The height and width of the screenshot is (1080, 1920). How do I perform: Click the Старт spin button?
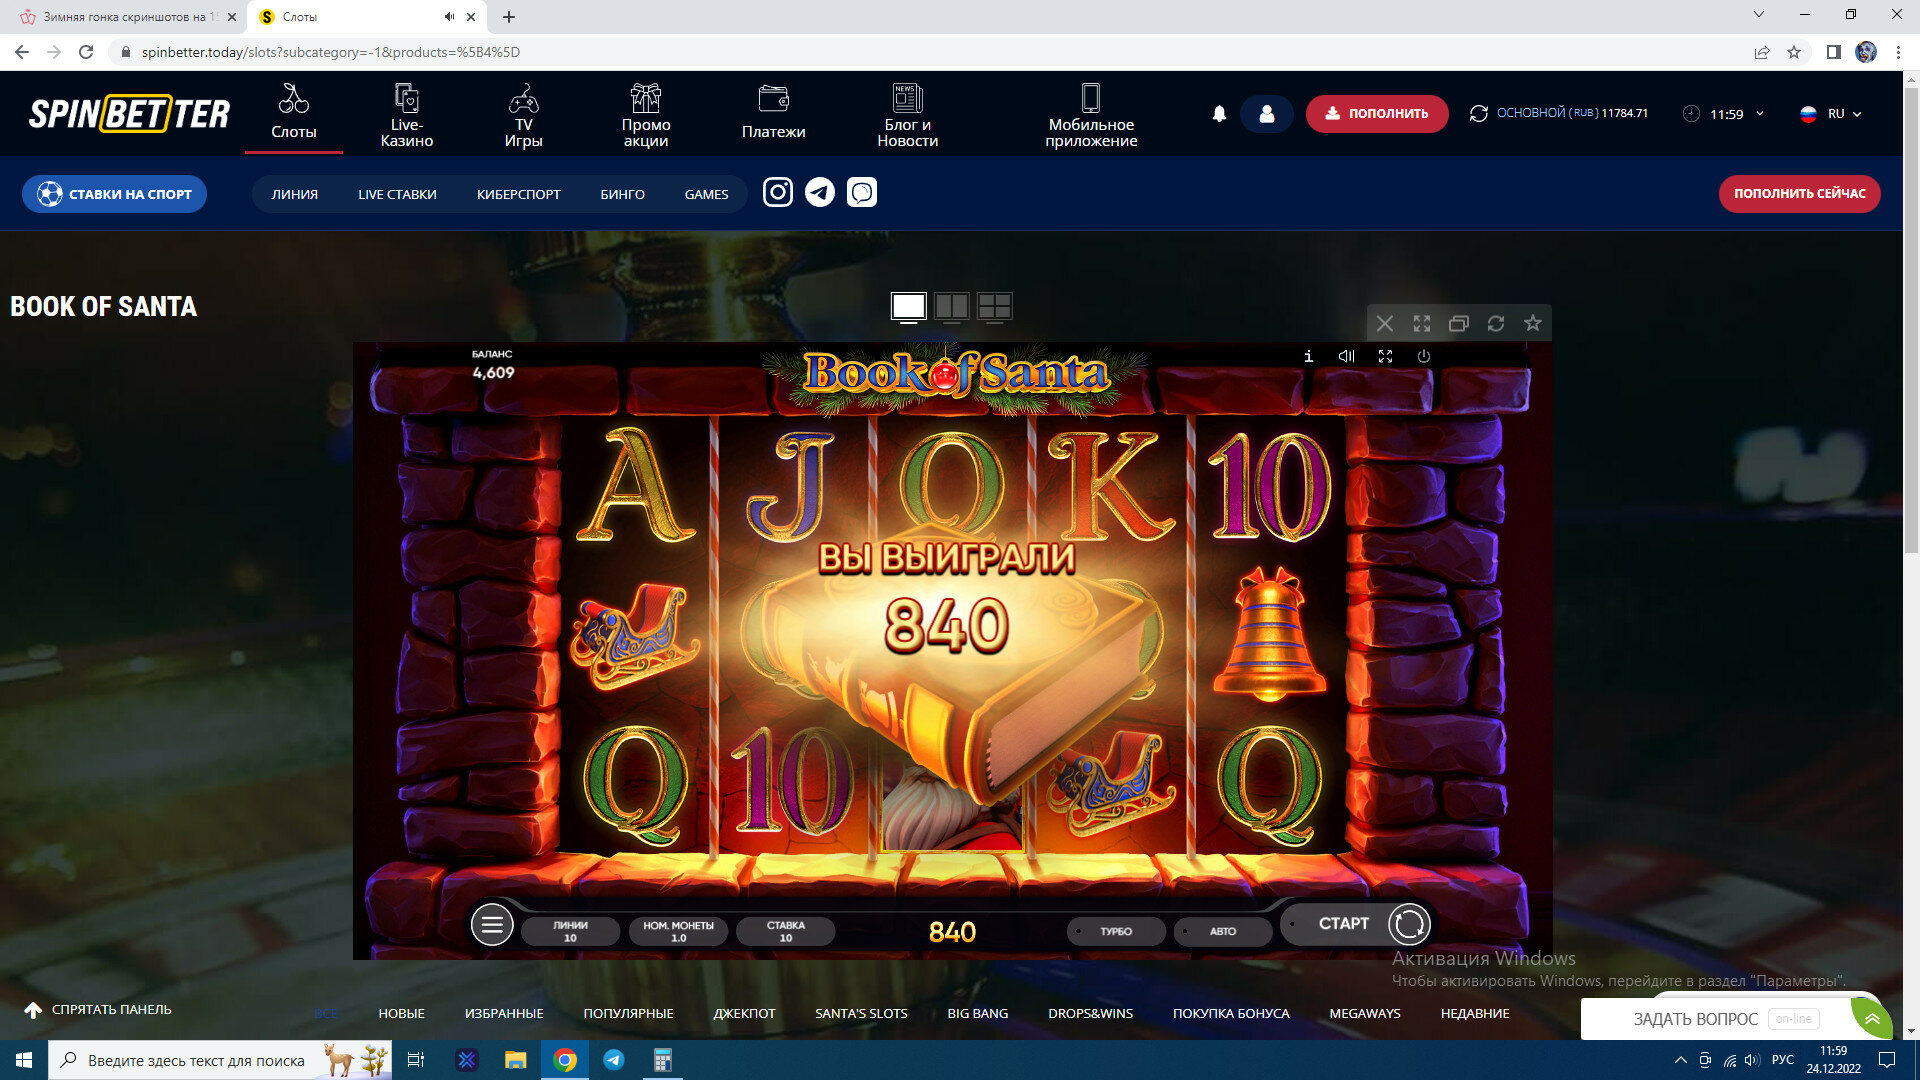point(1343,924)
